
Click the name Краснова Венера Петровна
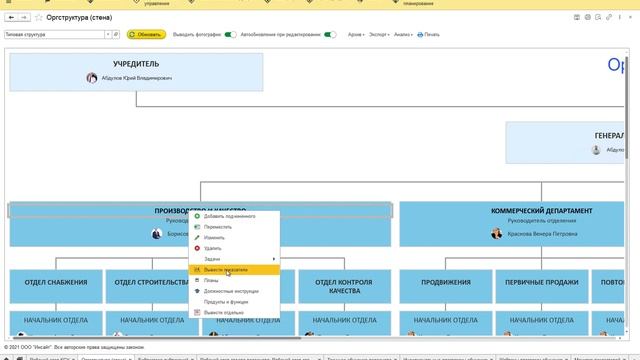click(542, 234)
